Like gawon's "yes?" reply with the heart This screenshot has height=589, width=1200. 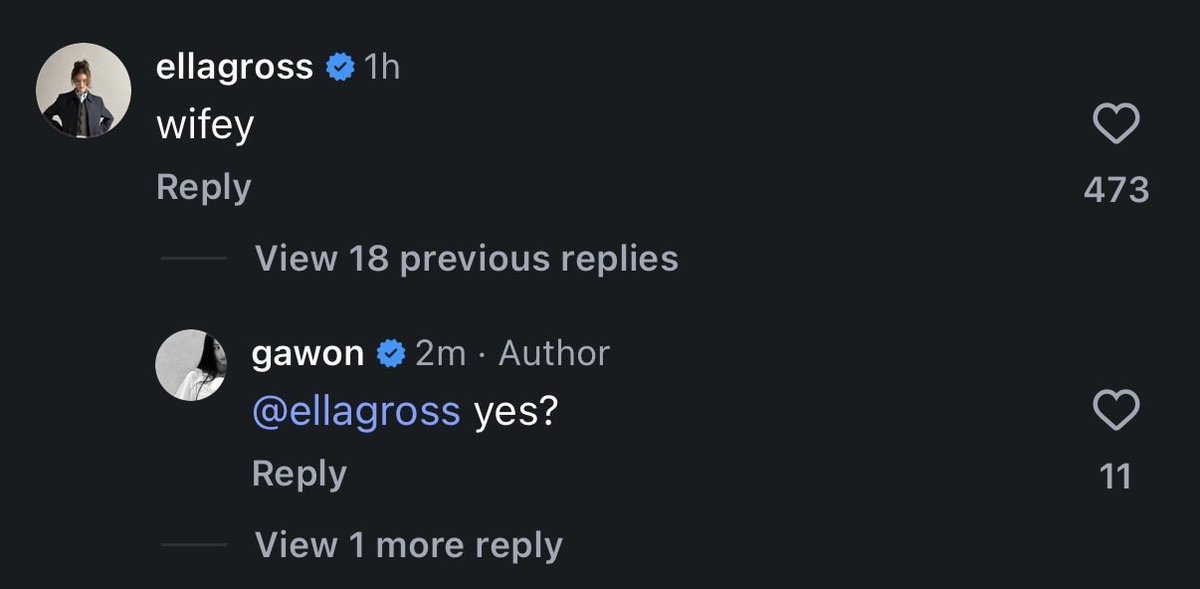coord(1116,410)
